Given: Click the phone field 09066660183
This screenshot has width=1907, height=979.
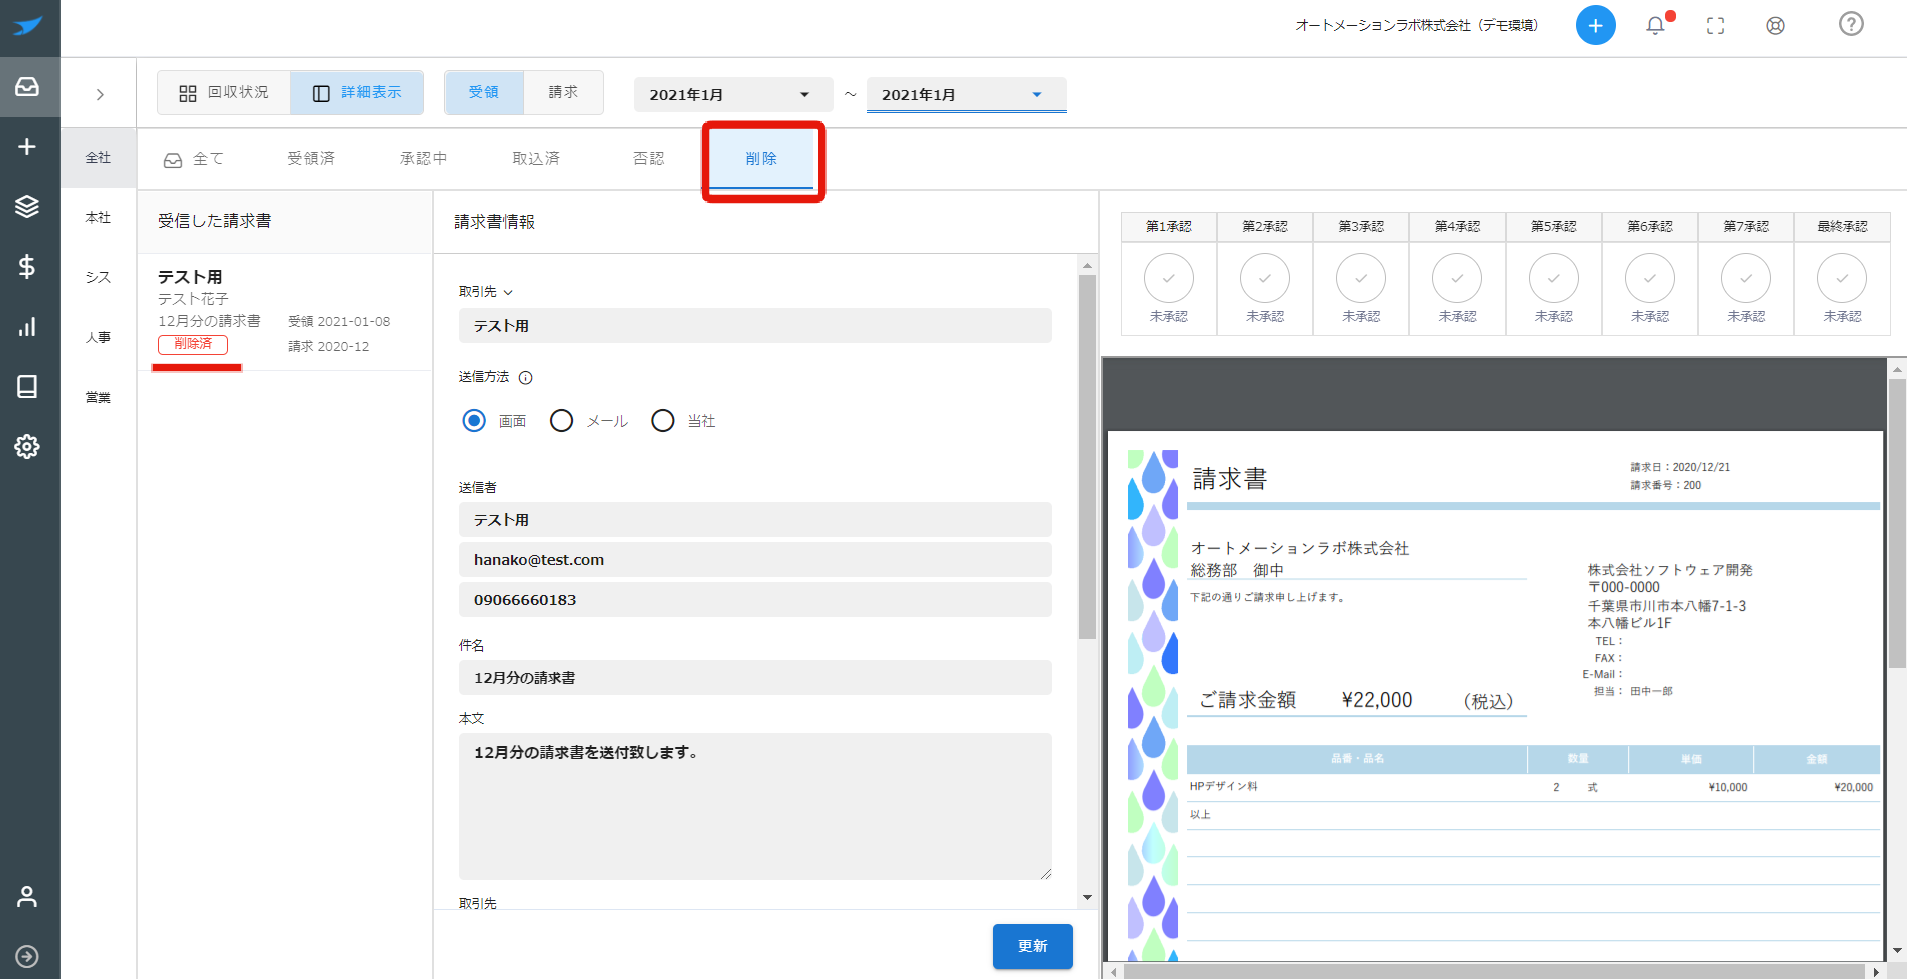Looking at the screenshot, I should click(x=755, y=600).
